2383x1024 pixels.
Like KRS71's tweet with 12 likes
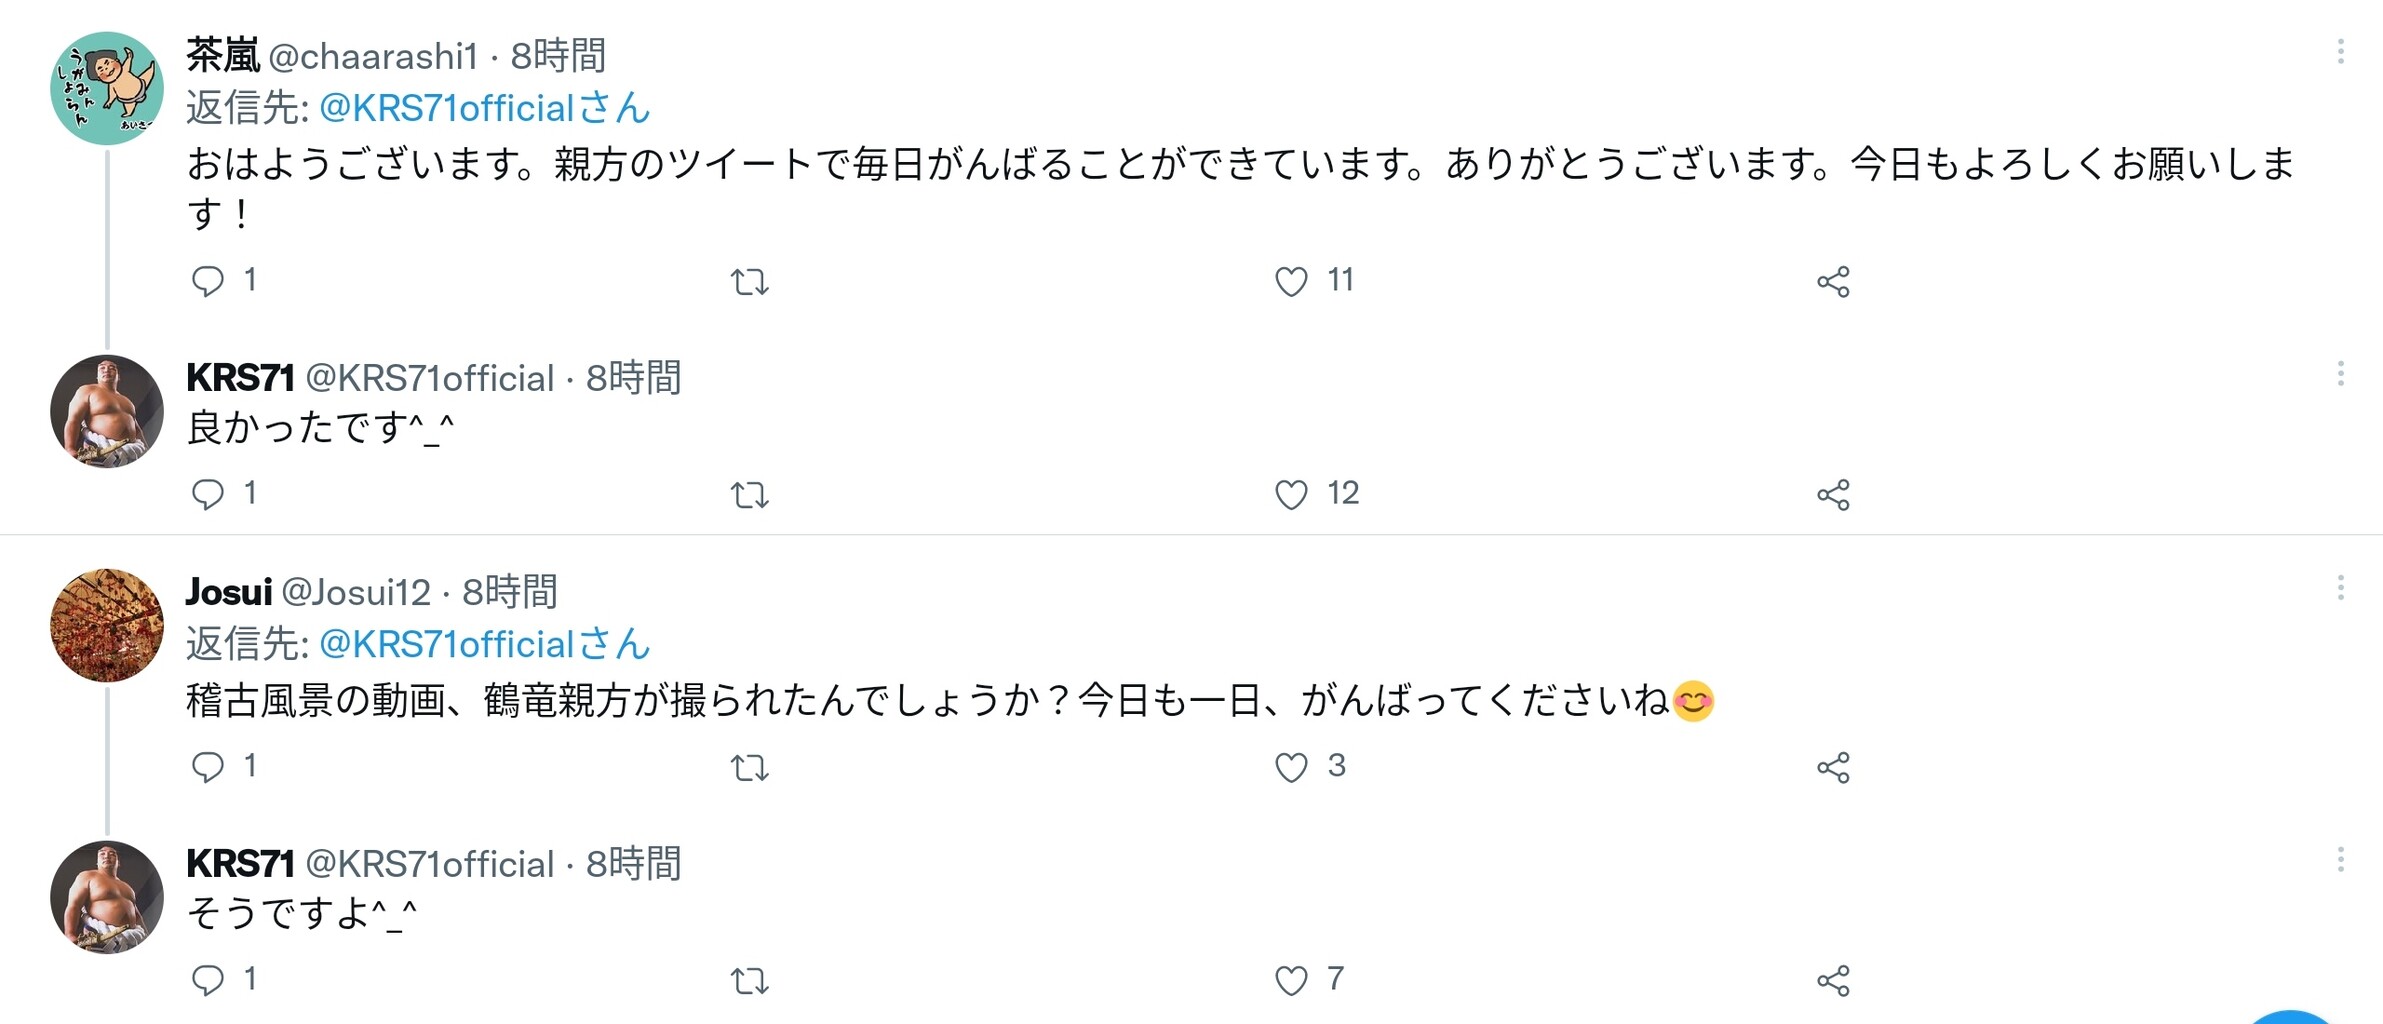tap(1291, 494)
